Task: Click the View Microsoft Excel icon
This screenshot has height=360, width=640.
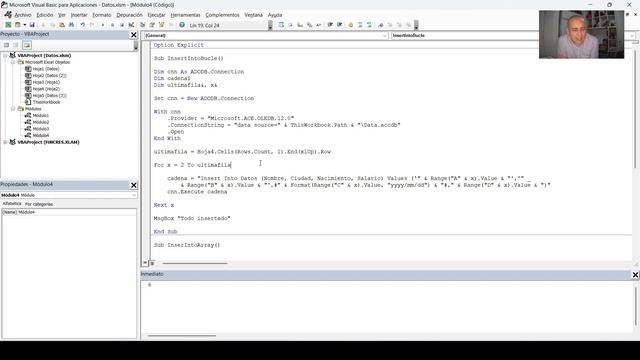Action: pos(8,25)
